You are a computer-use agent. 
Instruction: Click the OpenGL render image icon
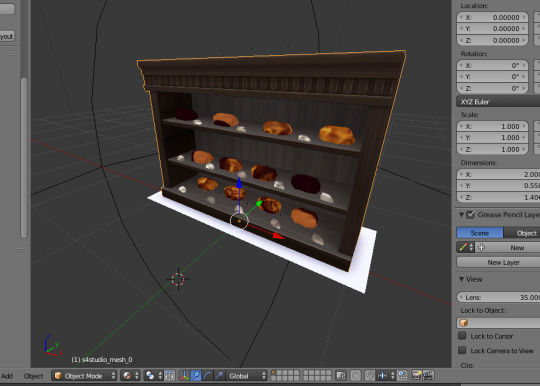[x=416, y=376]
